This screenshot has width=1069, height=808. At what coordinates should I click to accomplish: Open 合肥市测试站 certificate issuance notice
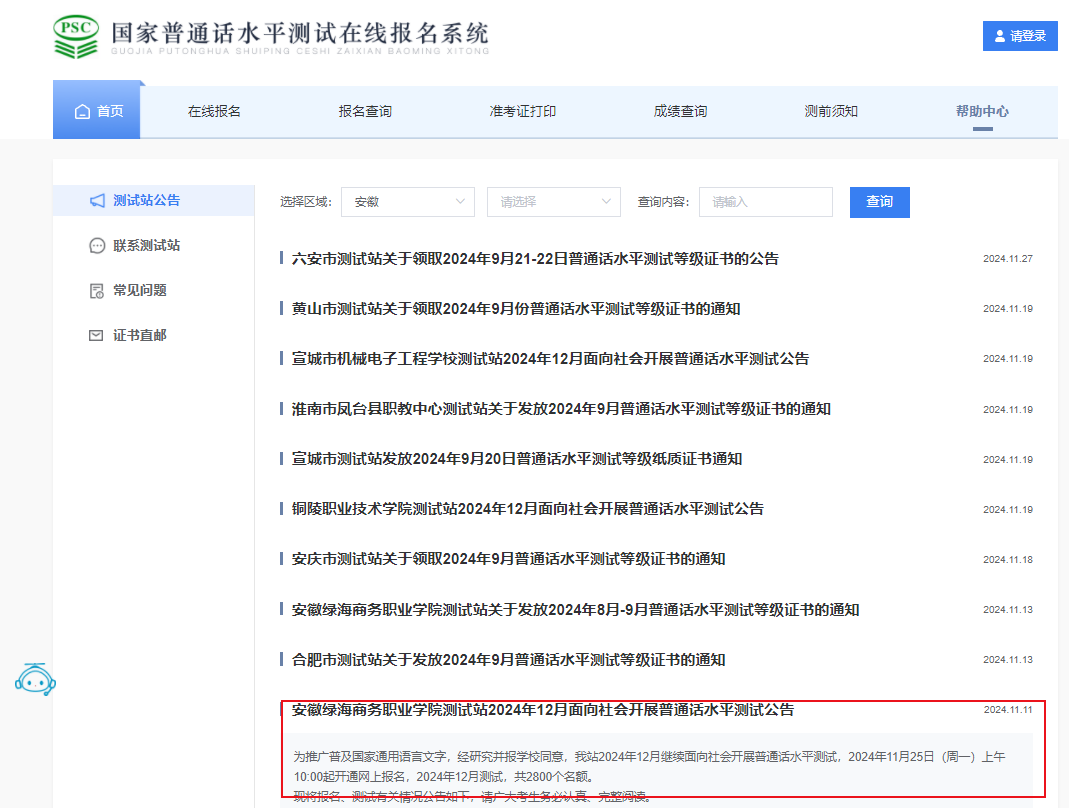pyautogui.click(x=508, y=660)
